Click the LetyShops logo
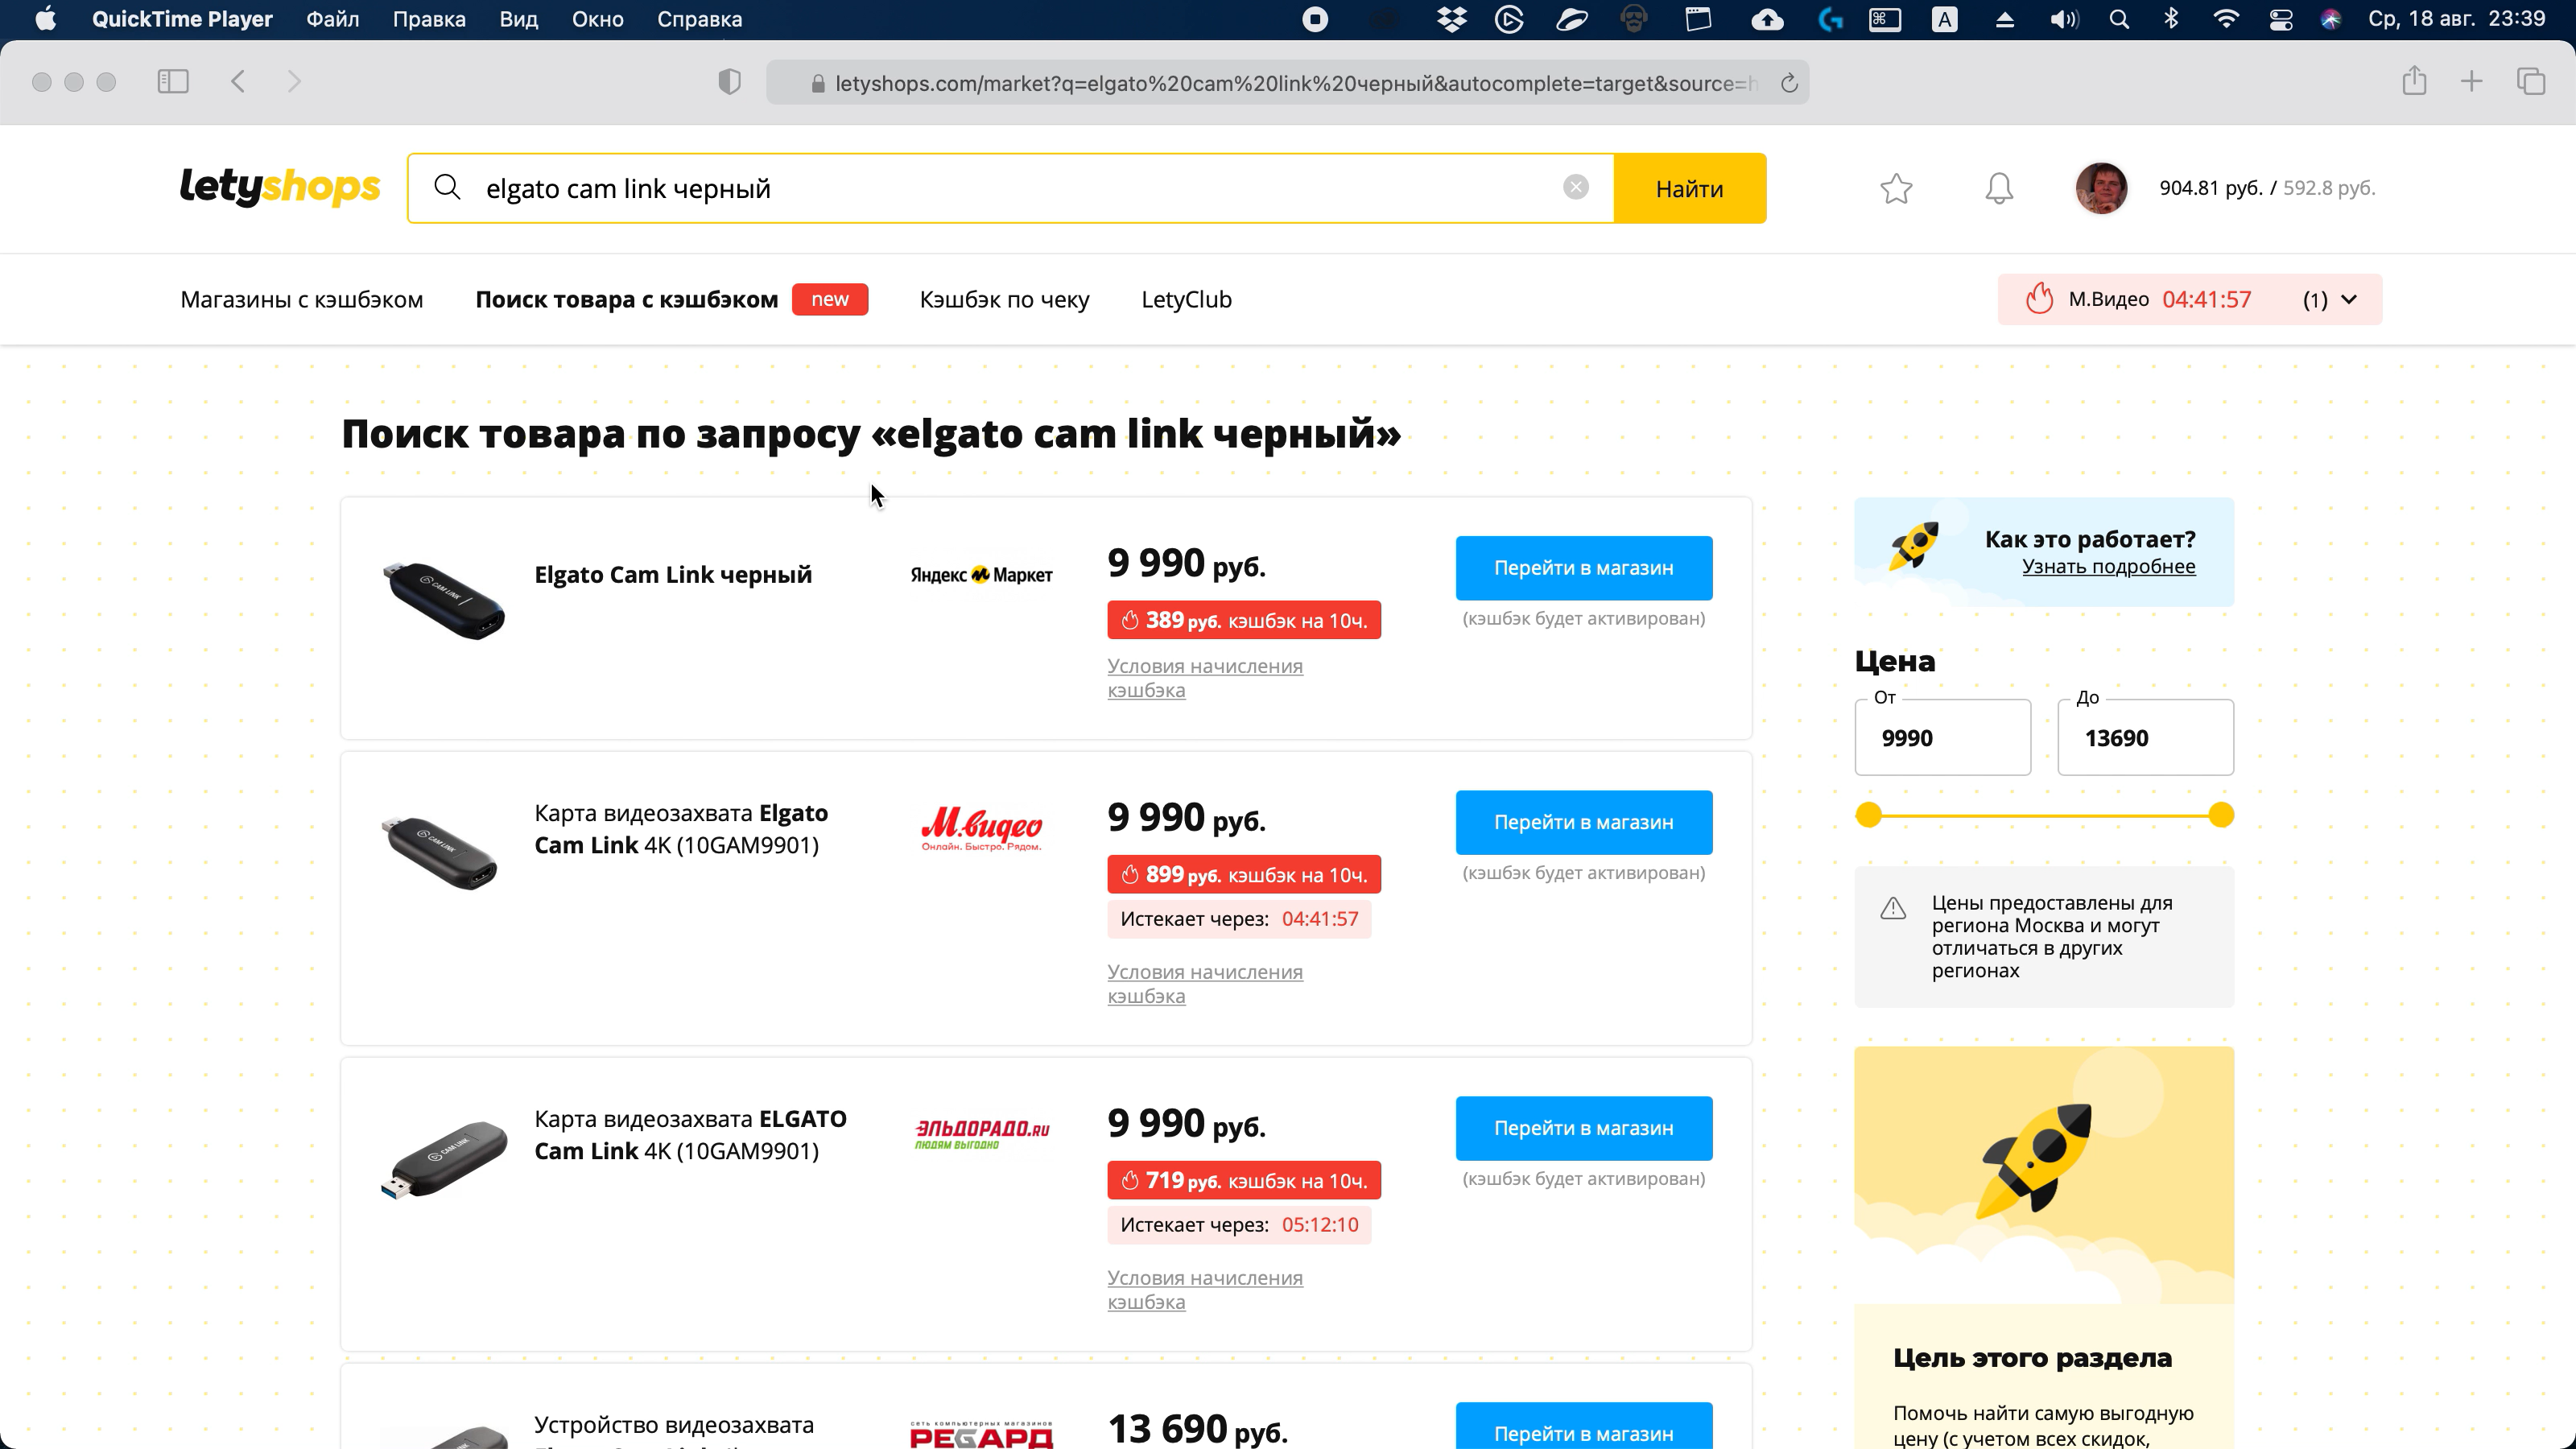The width and height of the screenshot is (2576, 1449). pyautogui.click(x=280, y=187)
